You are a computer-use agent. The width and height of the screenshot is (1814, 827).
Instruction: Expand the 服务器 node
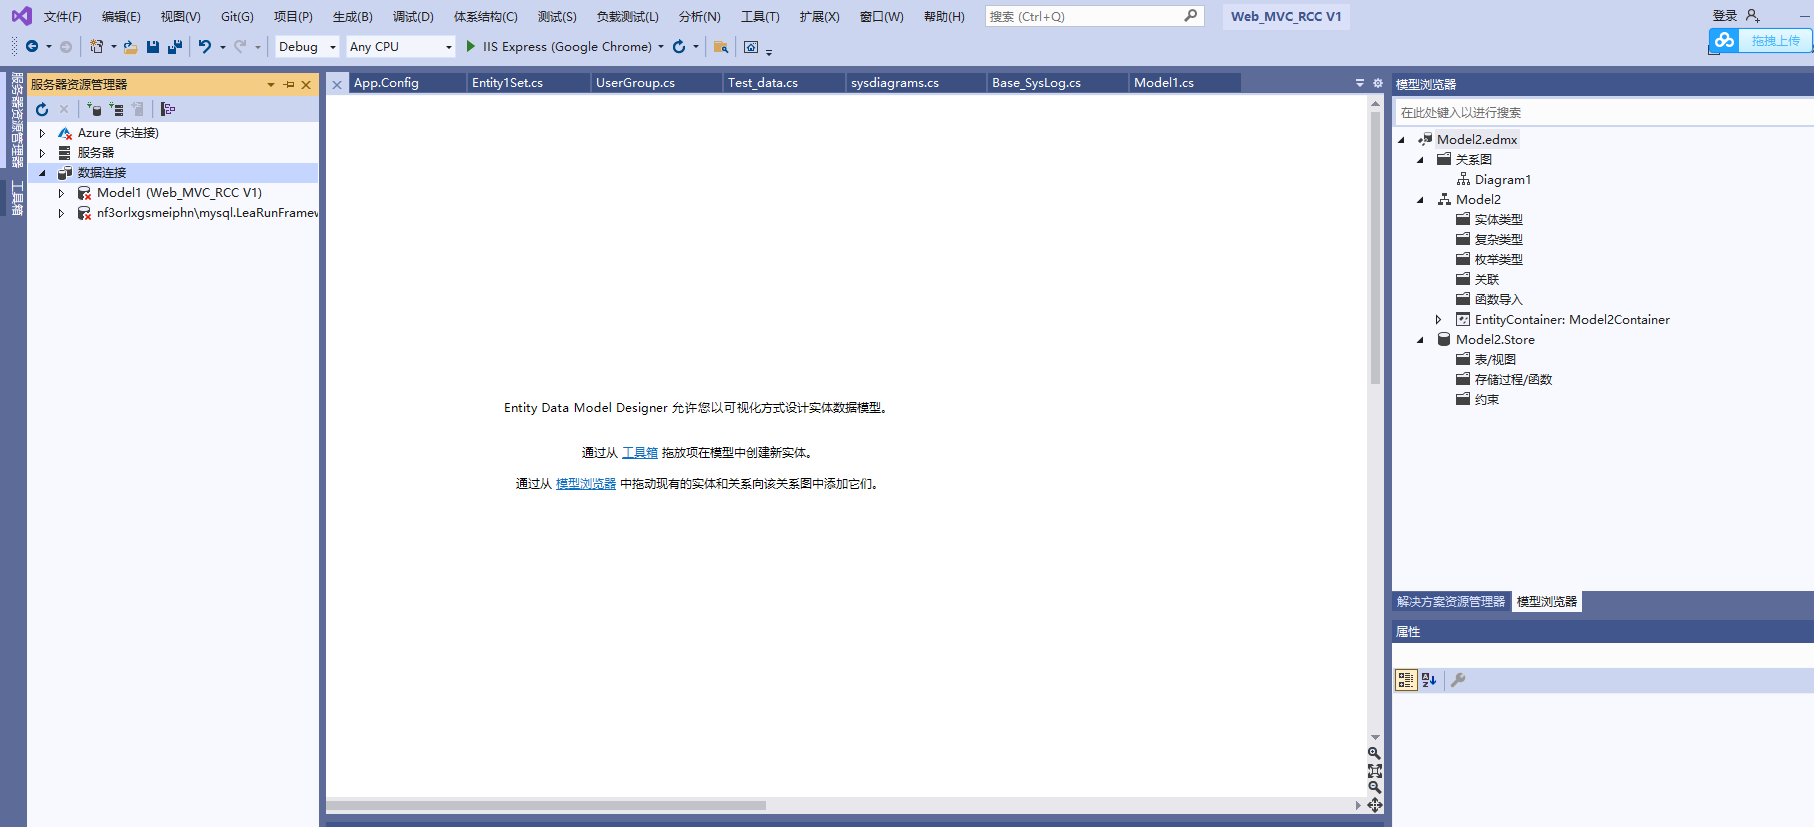[42, 153]
